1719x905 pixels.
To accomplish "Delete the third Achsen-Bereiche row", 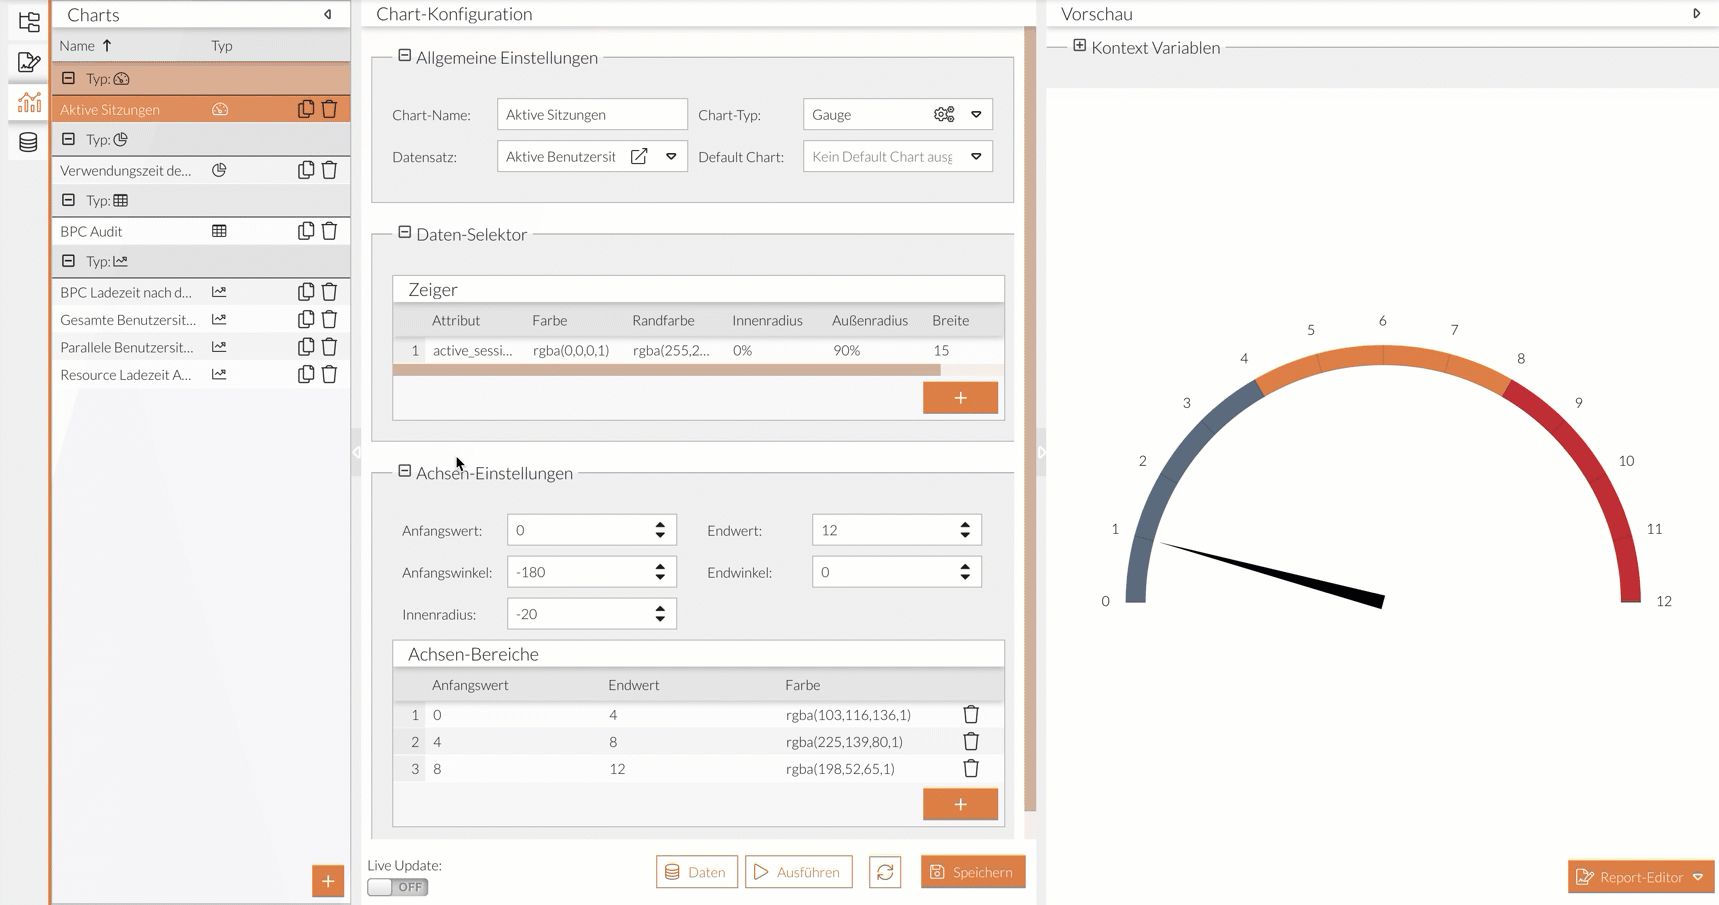I will [970, 769].
